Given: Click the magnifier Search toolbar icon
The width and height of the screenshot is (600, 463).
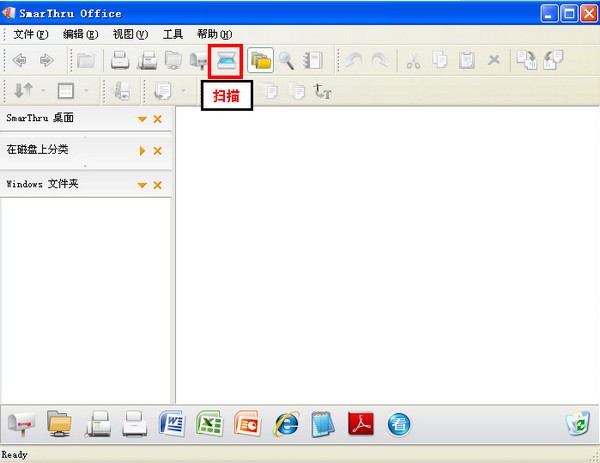Looking at the screenshot, I should tap(286, 60).
